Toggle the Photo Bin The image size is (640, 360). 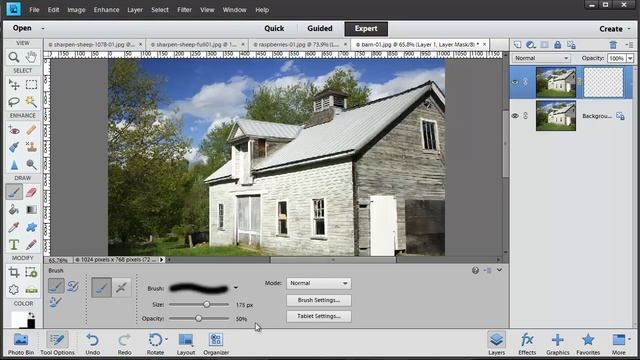coord(21,343)
